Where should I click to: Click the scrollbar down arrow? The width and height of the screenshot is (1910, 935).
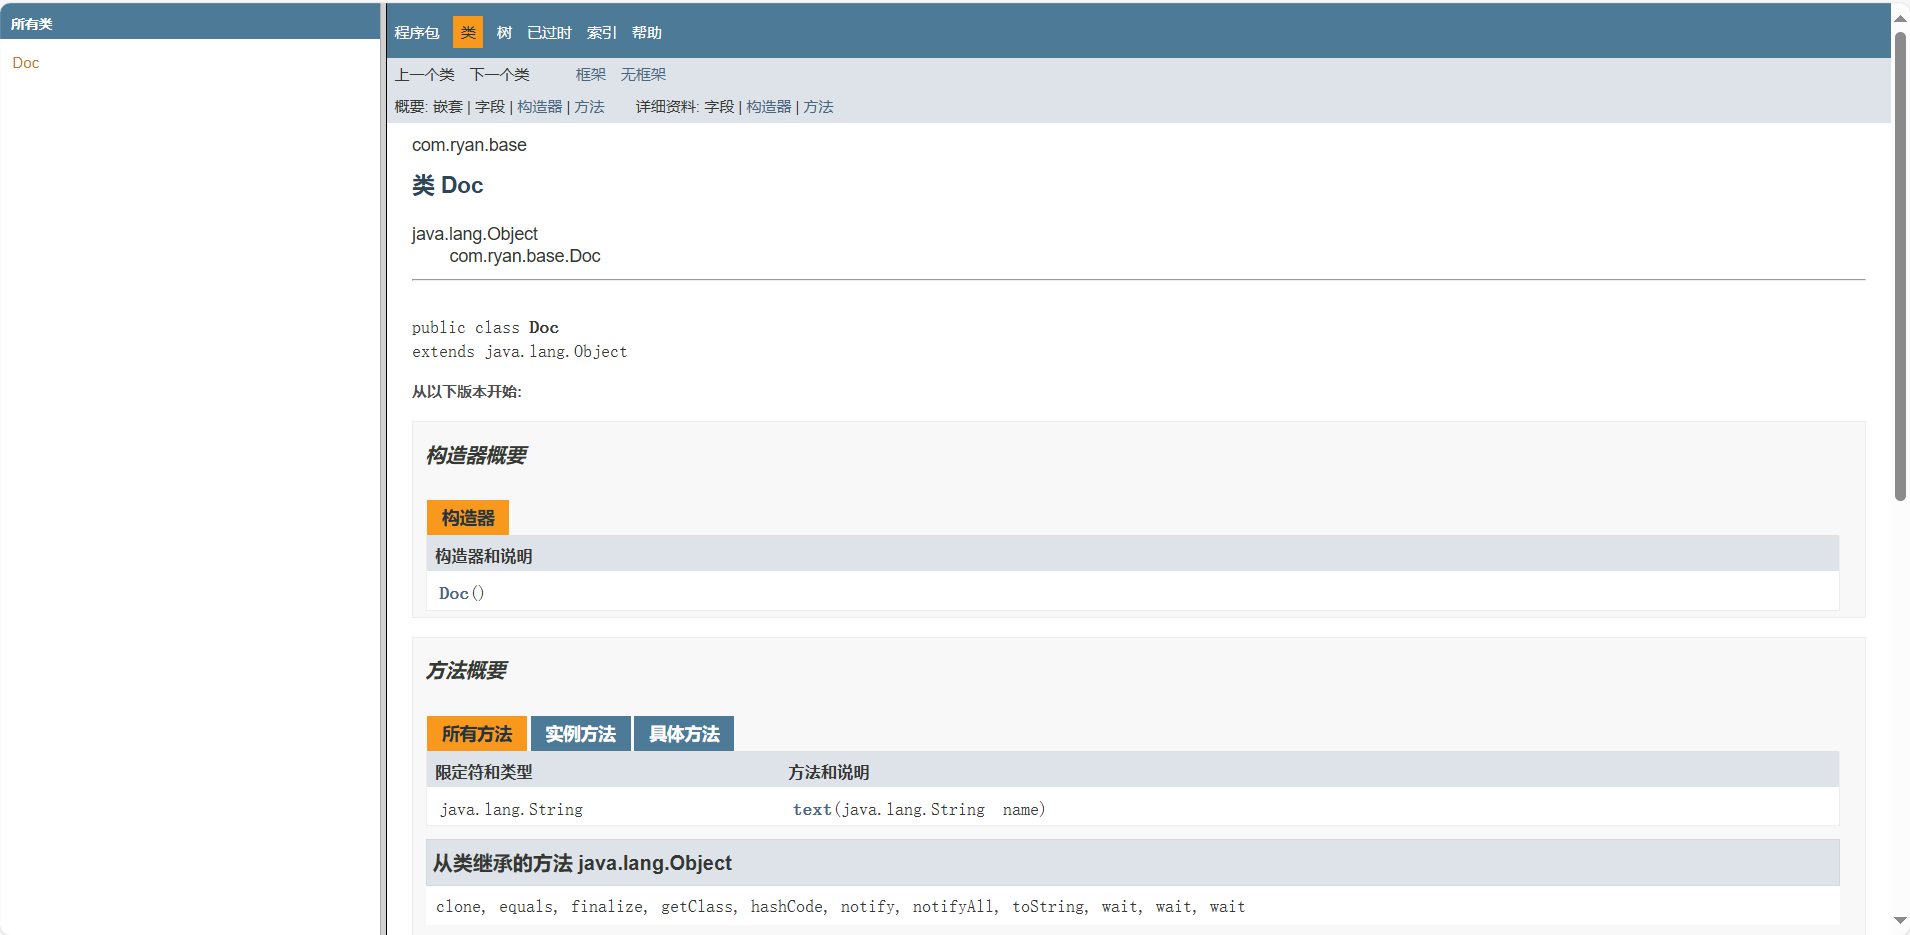tap(1900, 921)
